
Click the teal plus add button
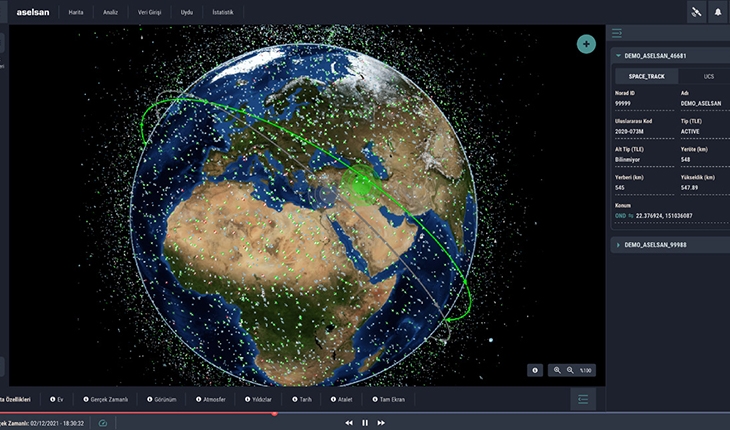586,44
